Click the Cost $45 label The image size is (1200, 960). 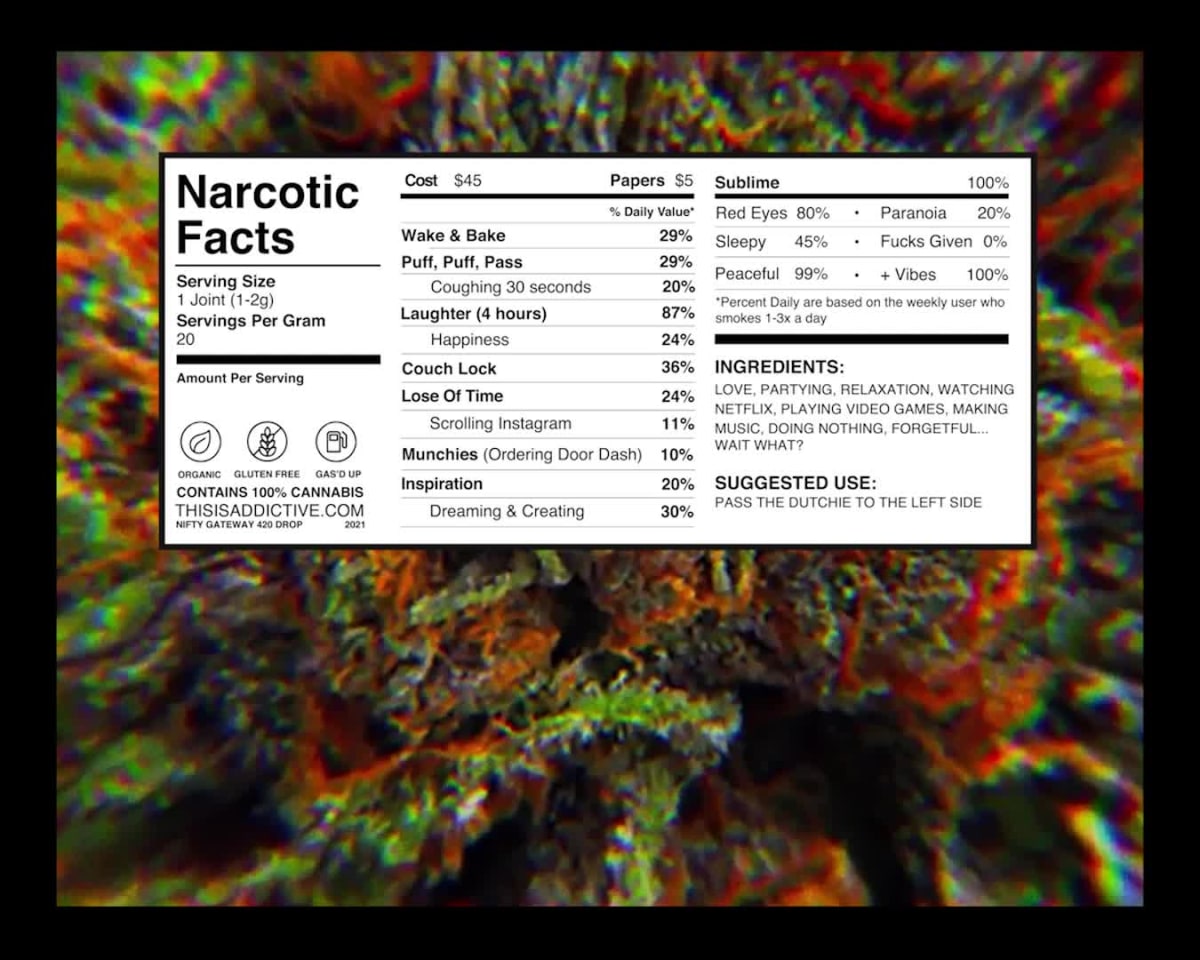coord(443,181)
